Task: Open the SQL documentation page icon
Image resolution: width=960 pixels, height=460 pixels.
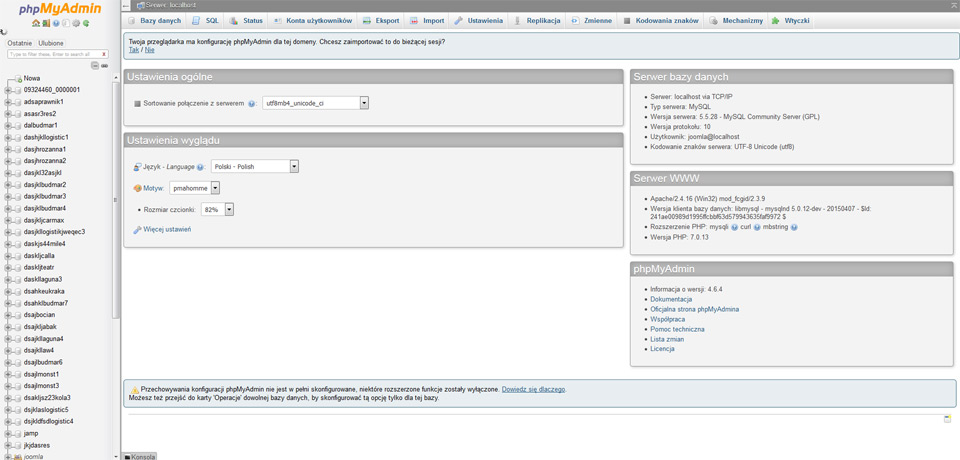Action: click(x=66, y=23)
